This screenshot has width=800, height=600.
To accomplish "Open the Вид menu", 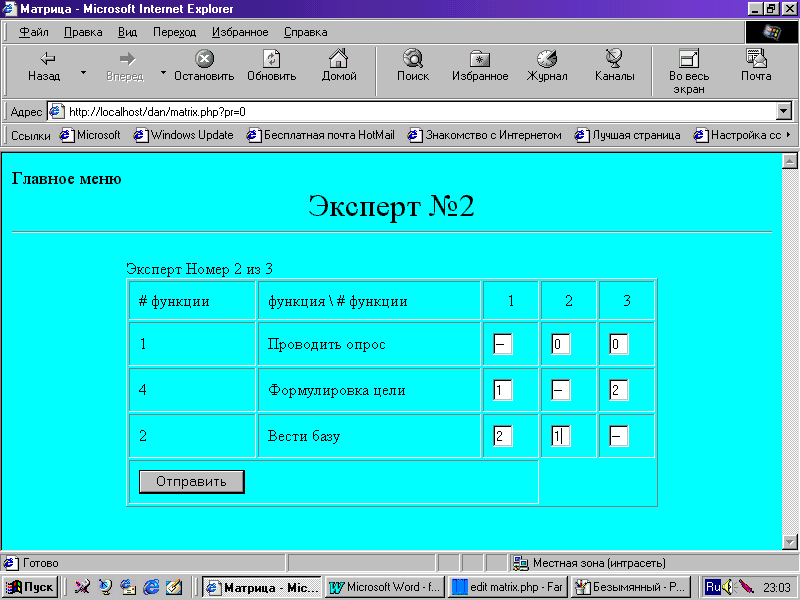I will tap(128, 32).
